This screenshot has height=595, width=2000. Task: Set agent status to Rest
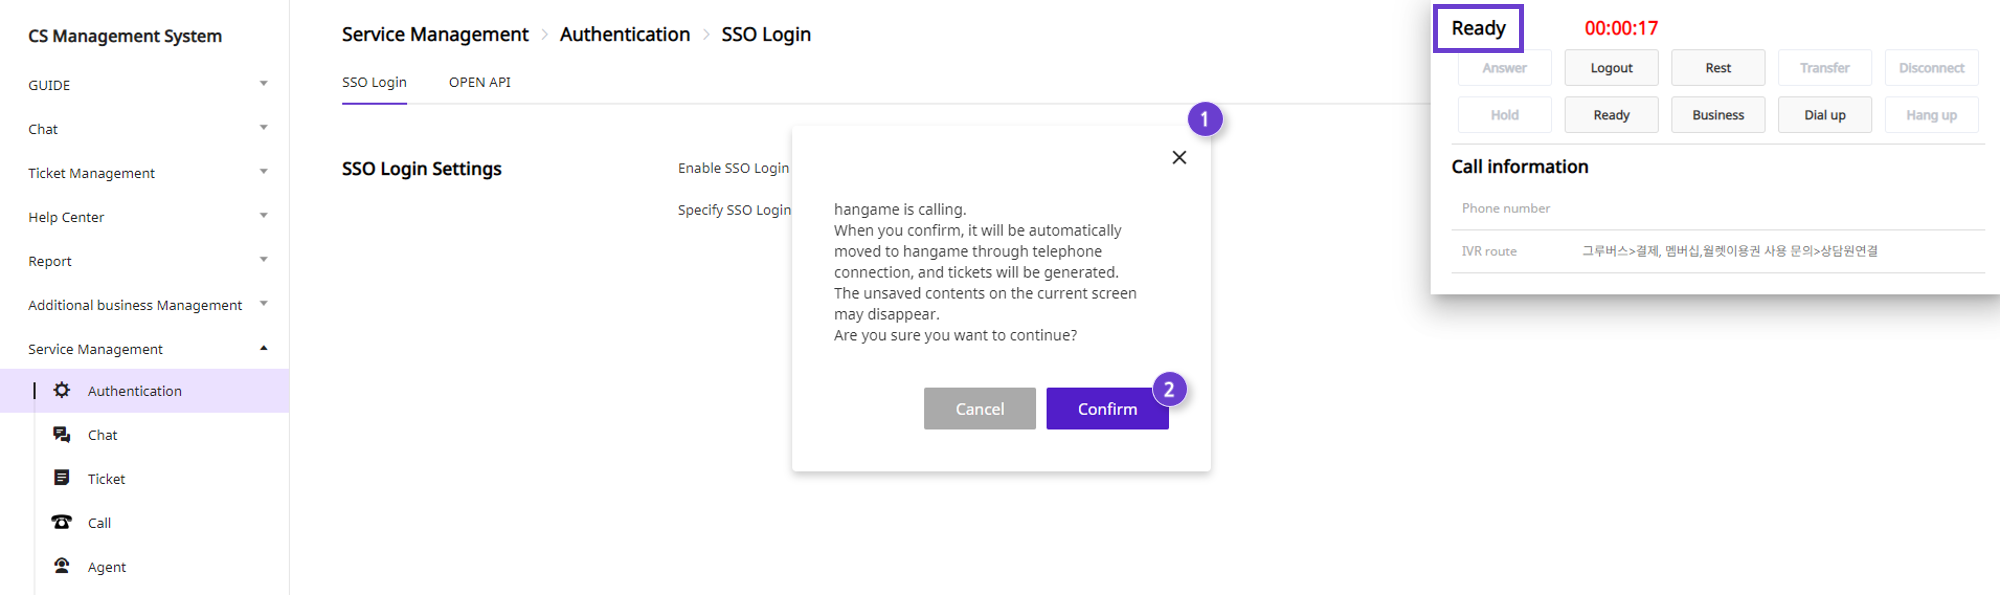(1718, 68)
